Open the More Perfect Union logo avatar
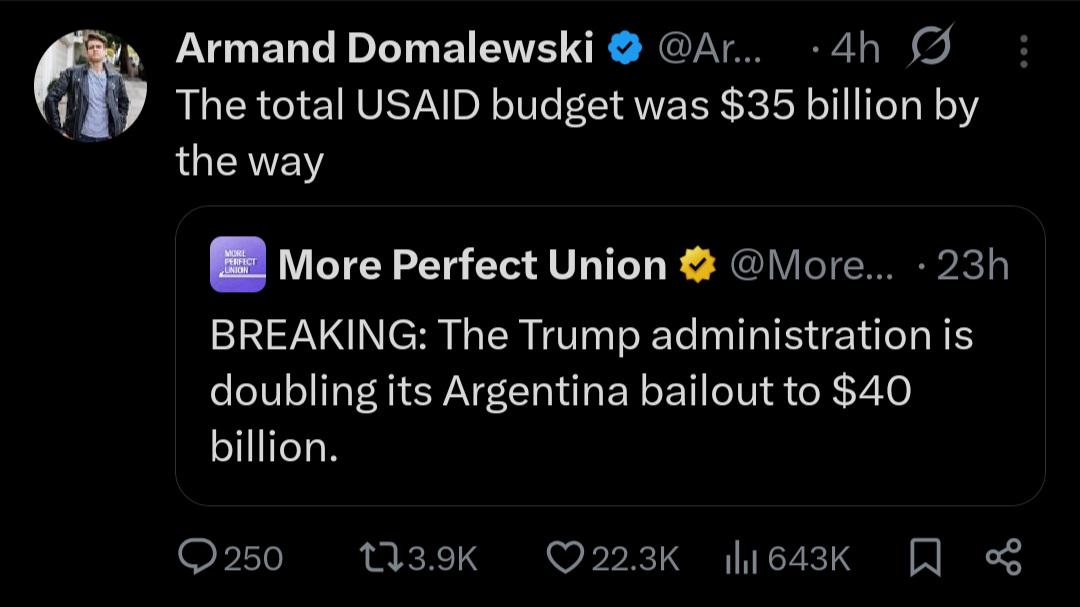This screenshot has height=607, width=1080. 238,264
